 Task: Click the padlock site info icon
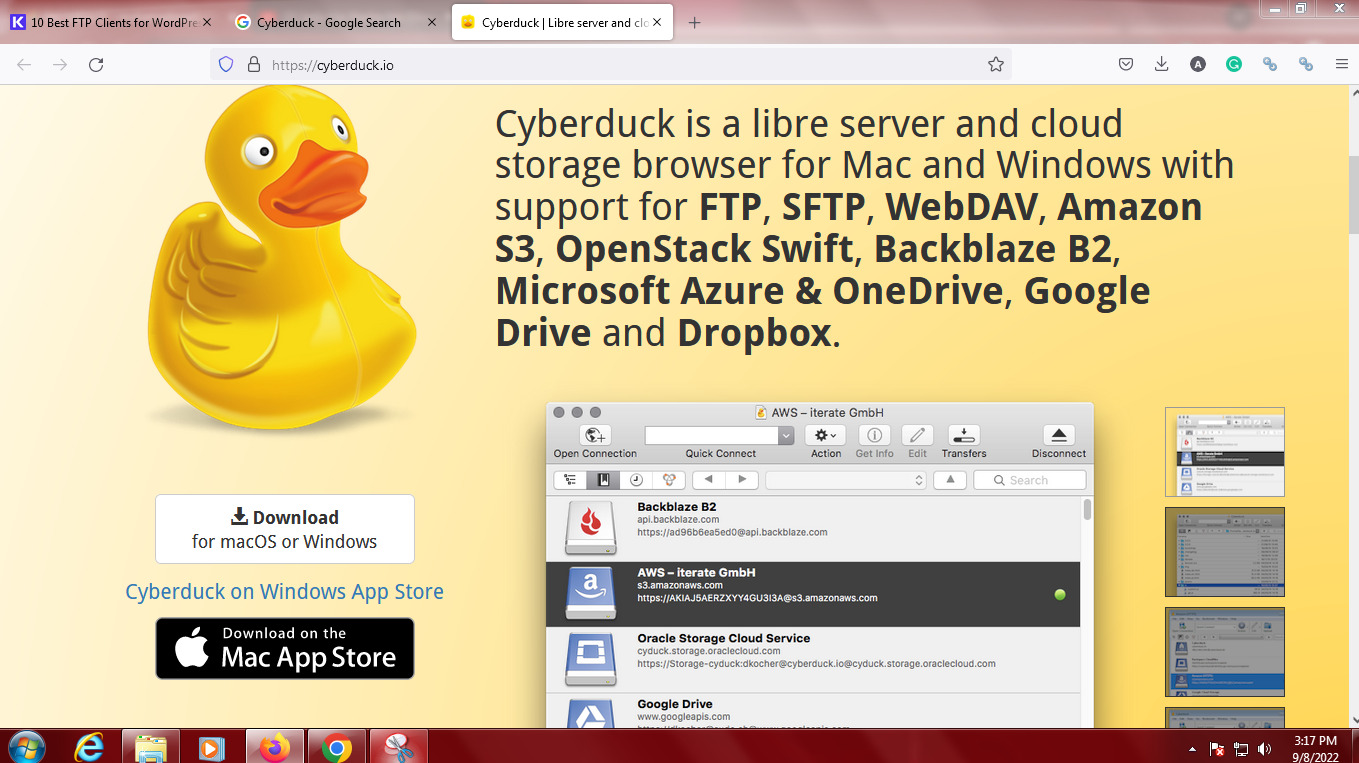[x=253, y=64]
